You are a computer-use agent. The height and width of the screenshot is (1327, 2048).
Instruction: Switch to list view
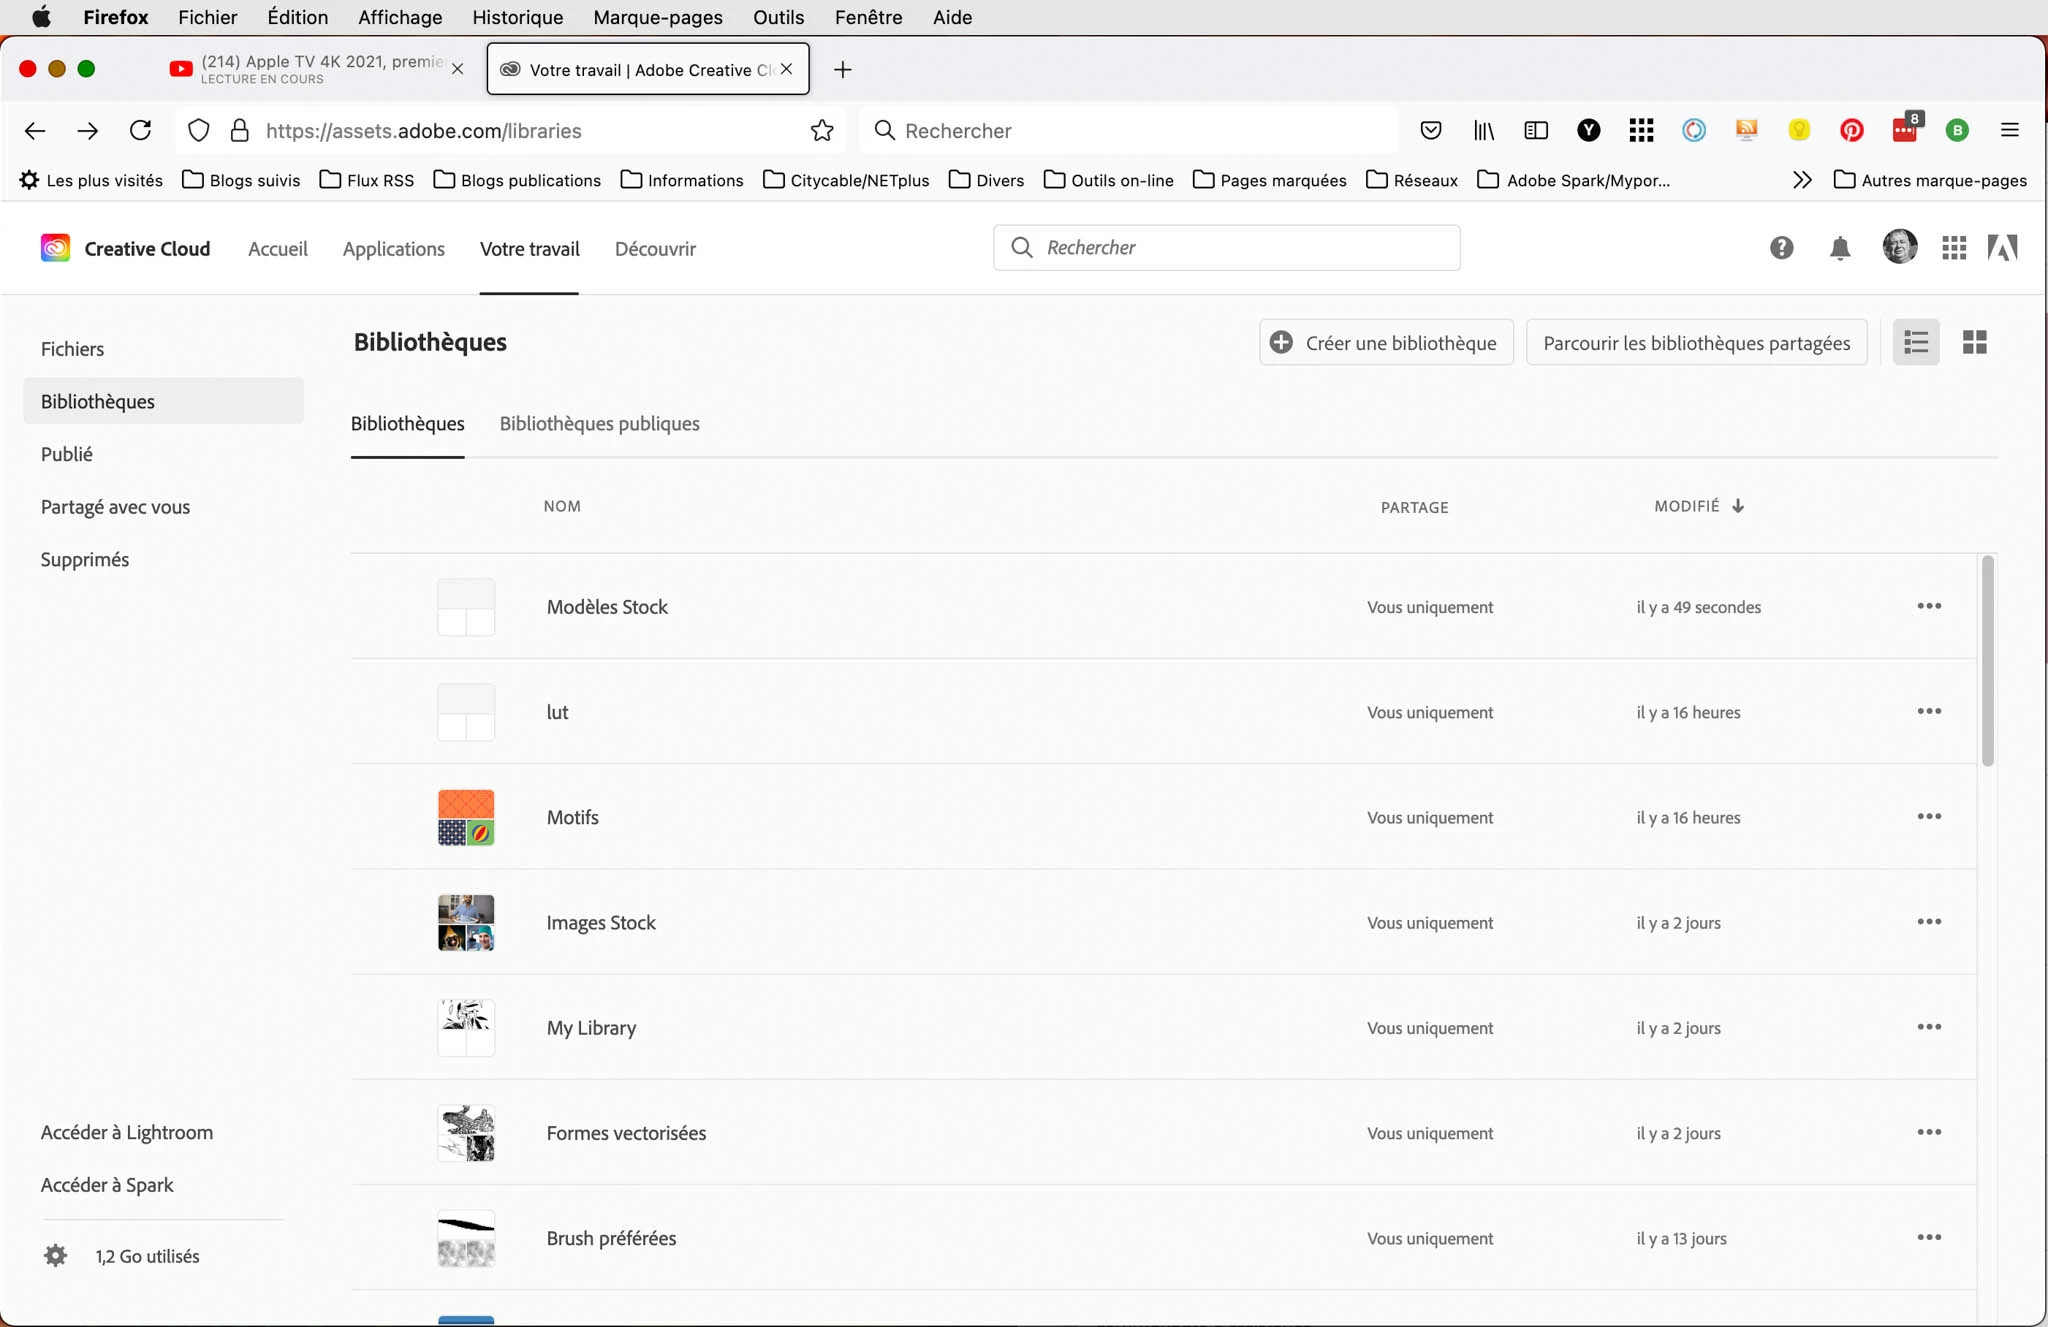click(x=1916, y=343)
